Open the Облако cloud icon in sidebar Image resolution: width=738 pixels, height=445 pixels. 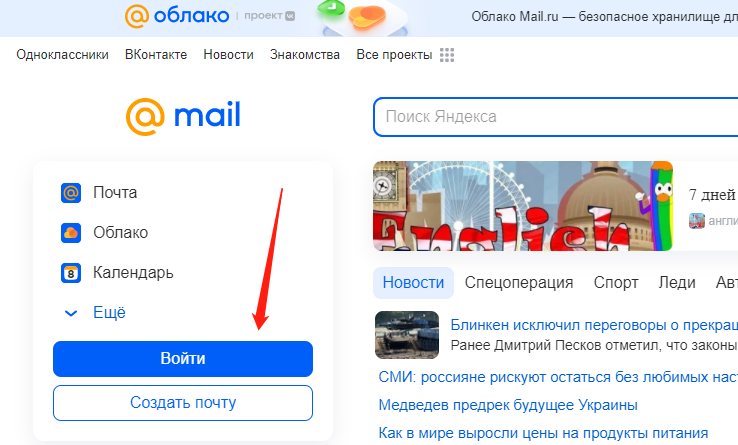pyautogui.click(x=71, y=233)
